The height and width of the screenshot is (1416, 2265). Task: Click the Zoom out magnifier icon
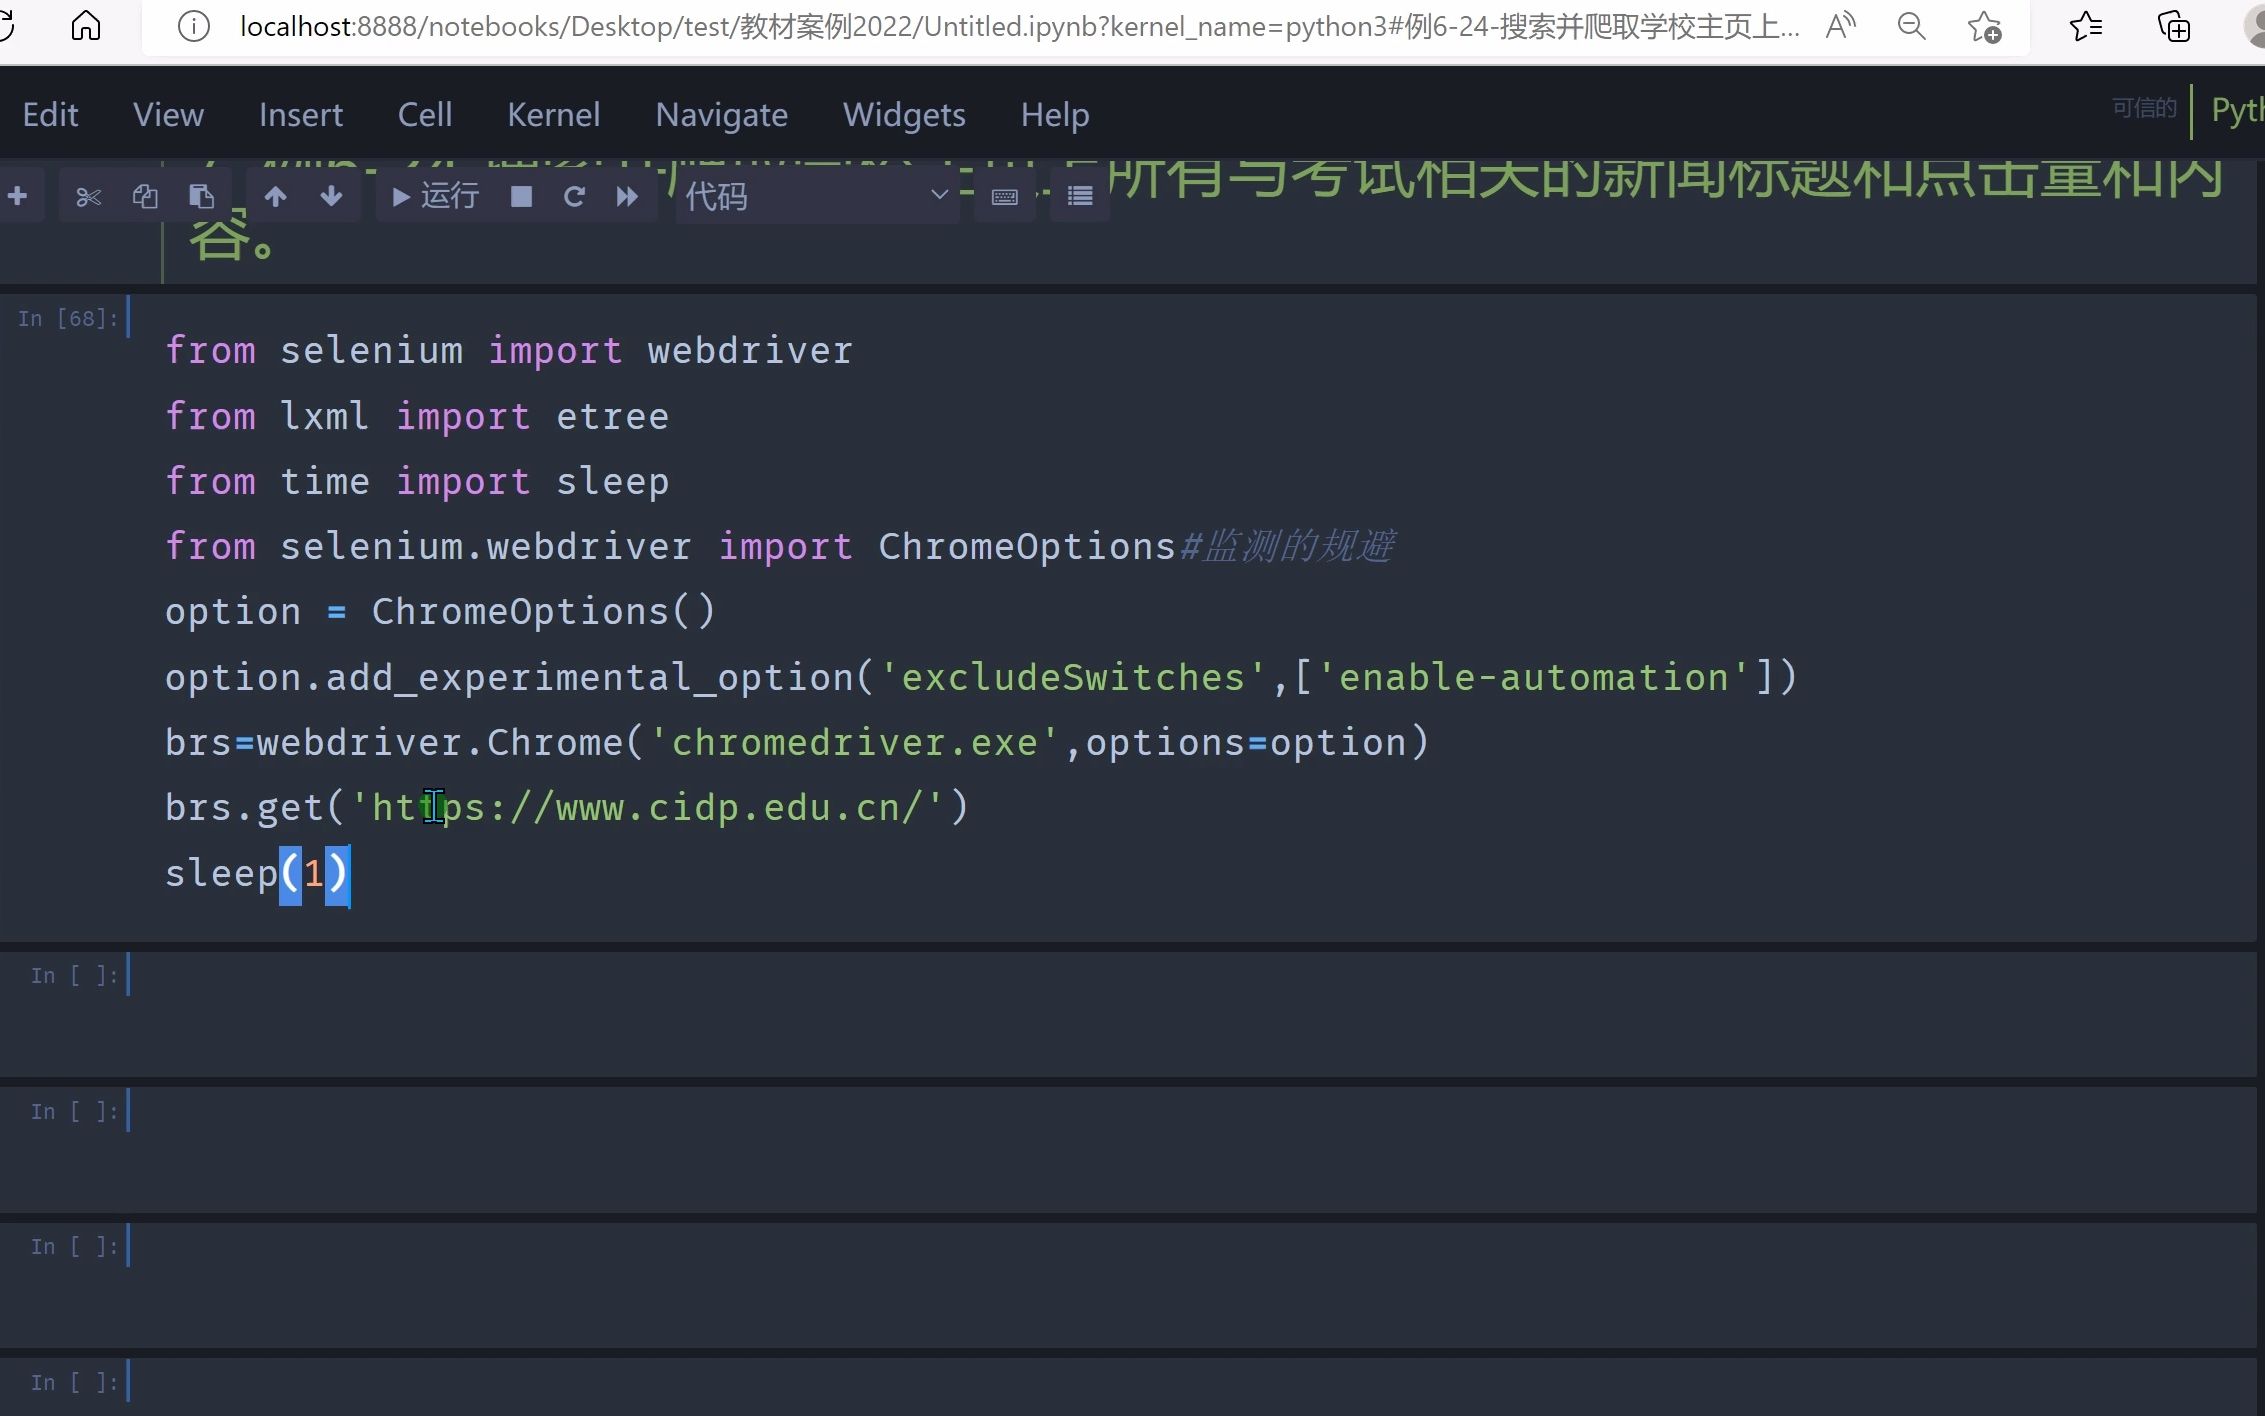coord(1911,26)
